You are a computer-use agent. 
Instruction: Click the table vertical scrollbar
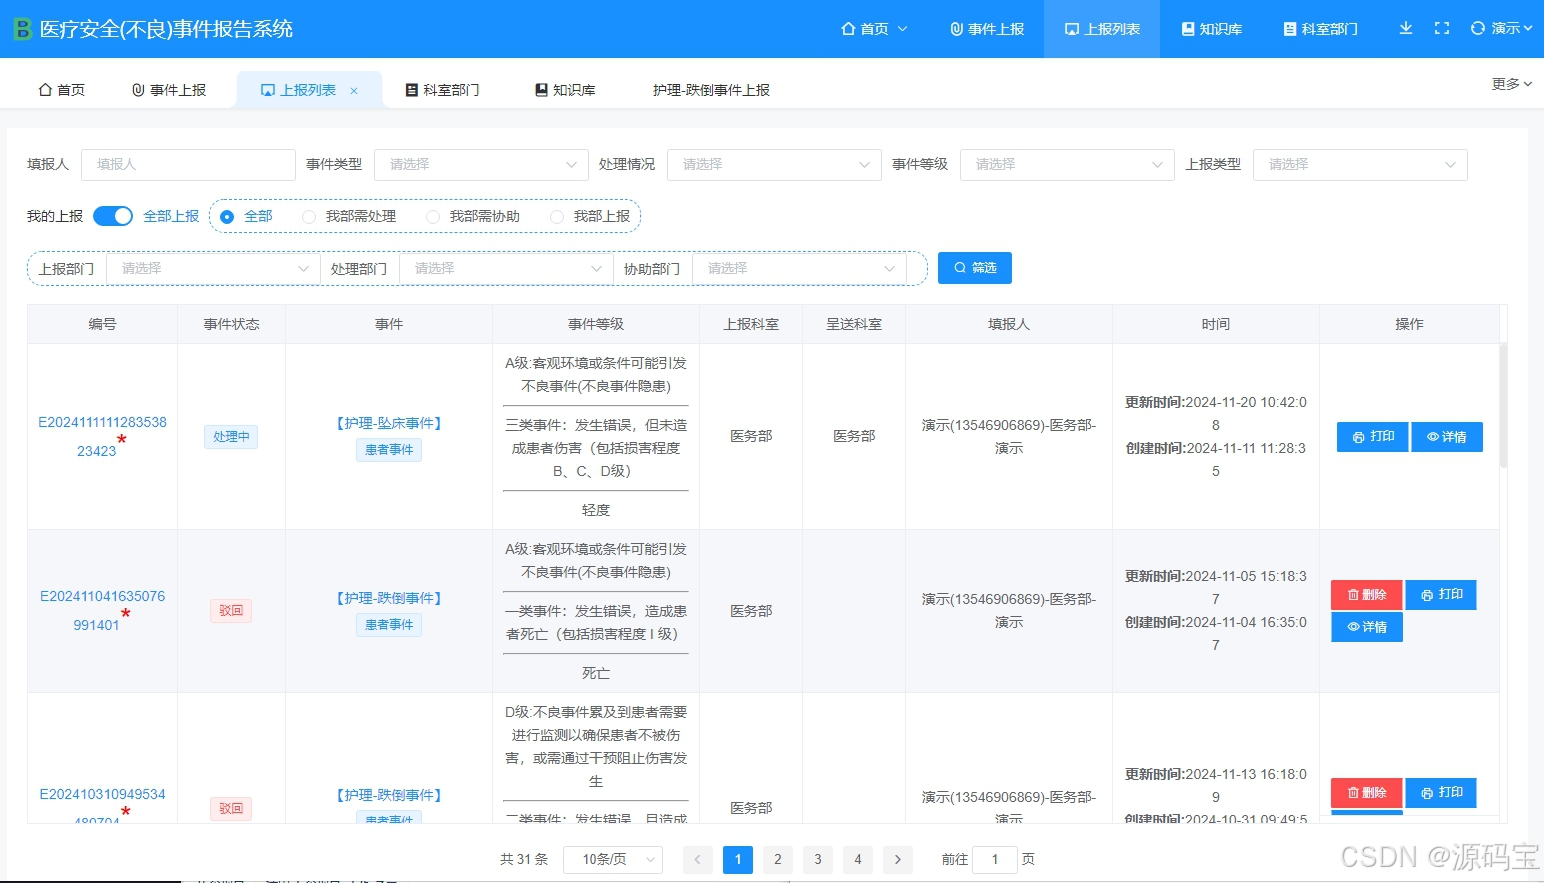tap(1503, 405)
